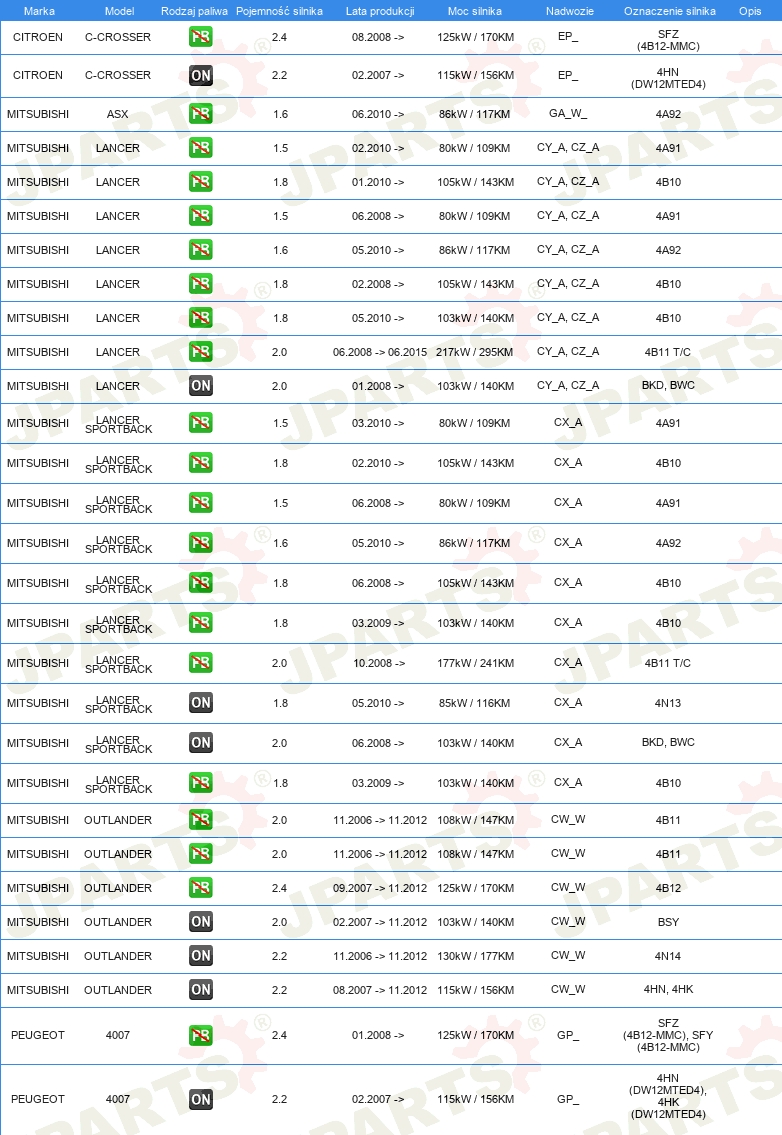Click petrol icon in Lancer Sportback 1.5 03.2010 row
This screenshot has width=782, height=1135.
pyautogui.click(x=201, y=423)
